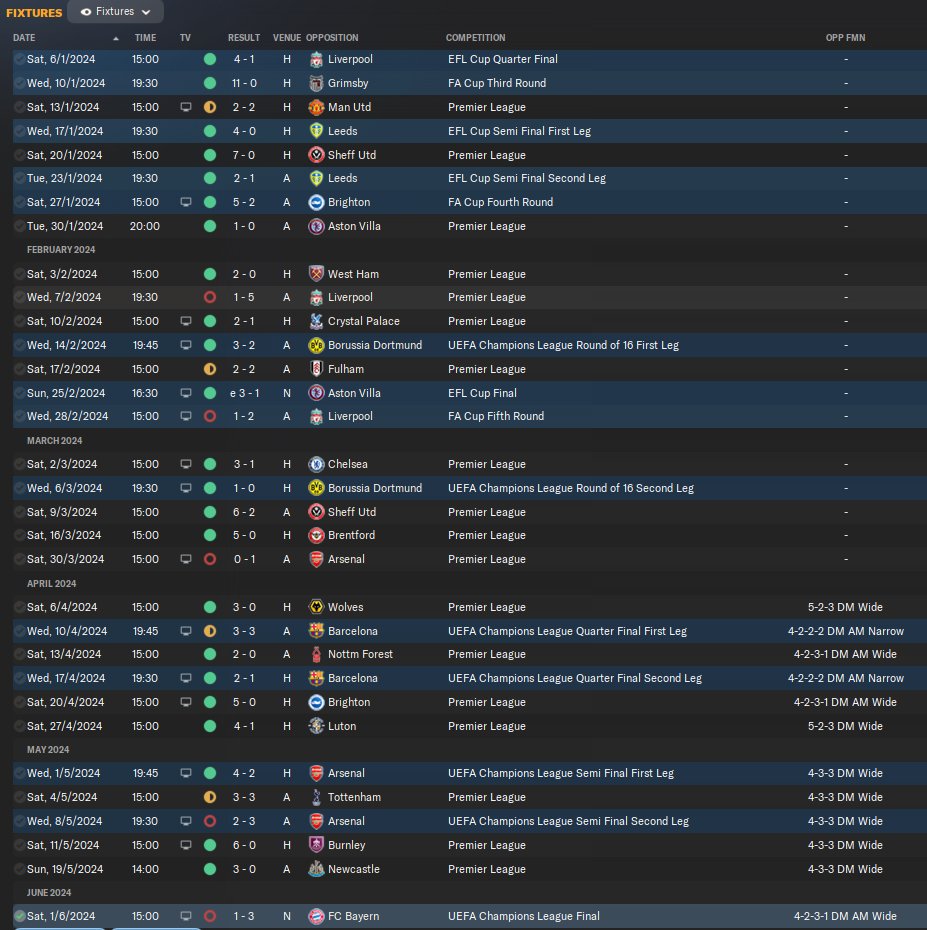Click '4-2-3-1 DM AM Wide' for FC Bayern

click(845, 916)
